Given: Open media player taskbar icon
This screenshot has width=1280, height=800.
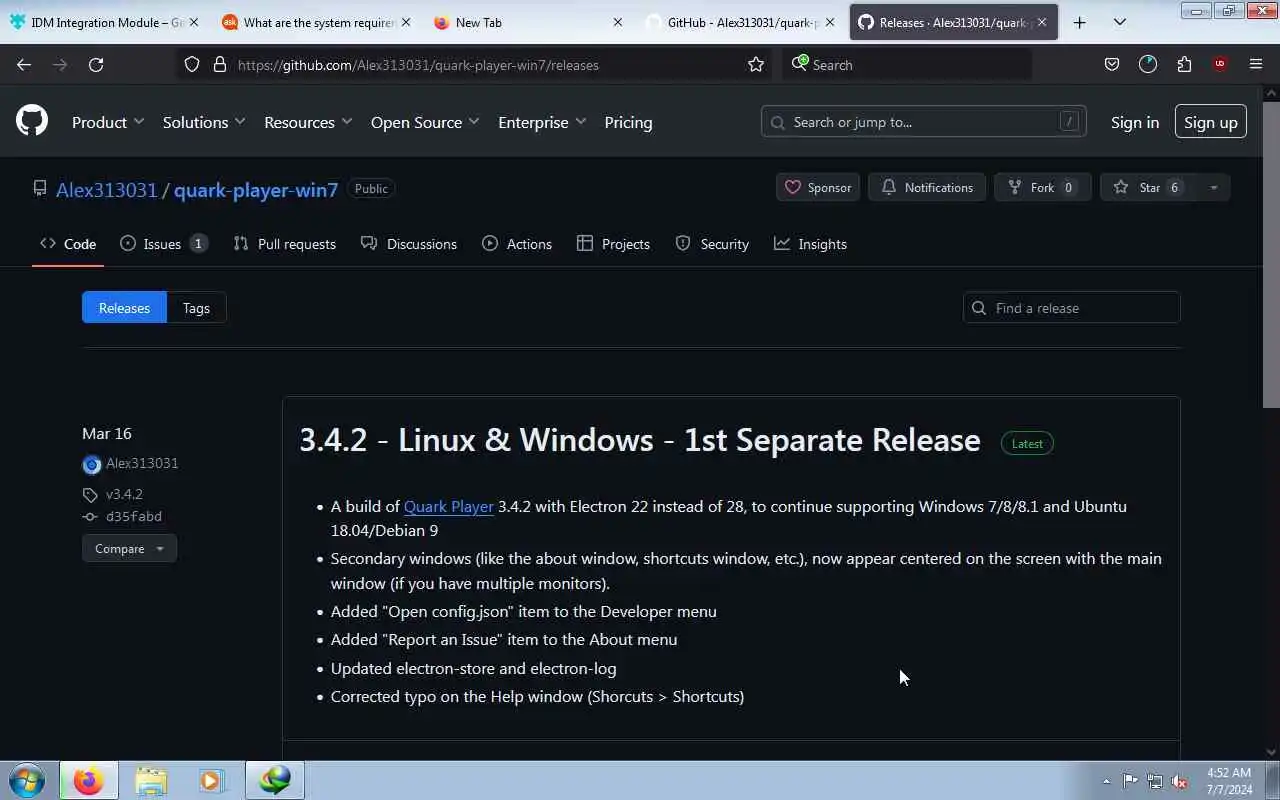Looking at the screenshot, I should pyautogui.click(x=211, y=780).
